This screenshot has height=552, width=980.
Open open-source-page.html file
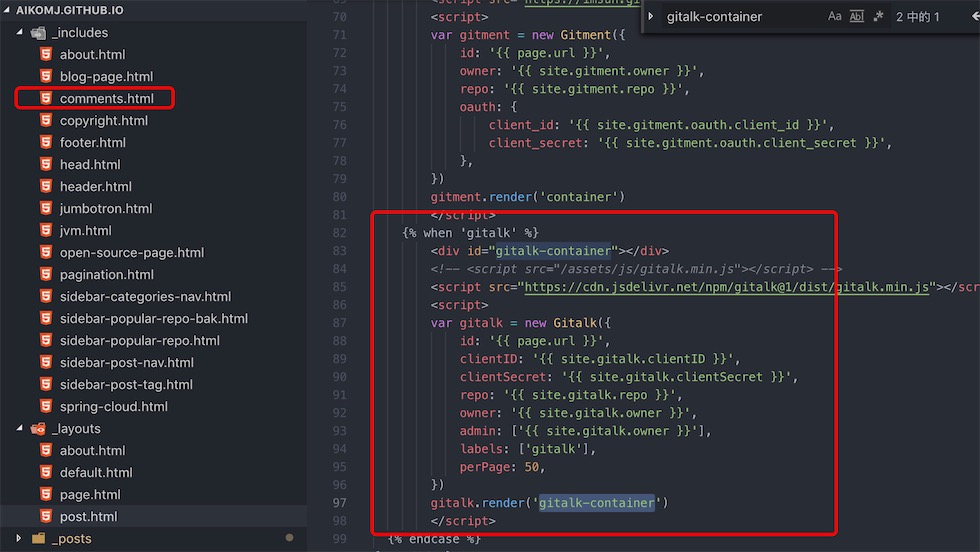coord(132,253)
